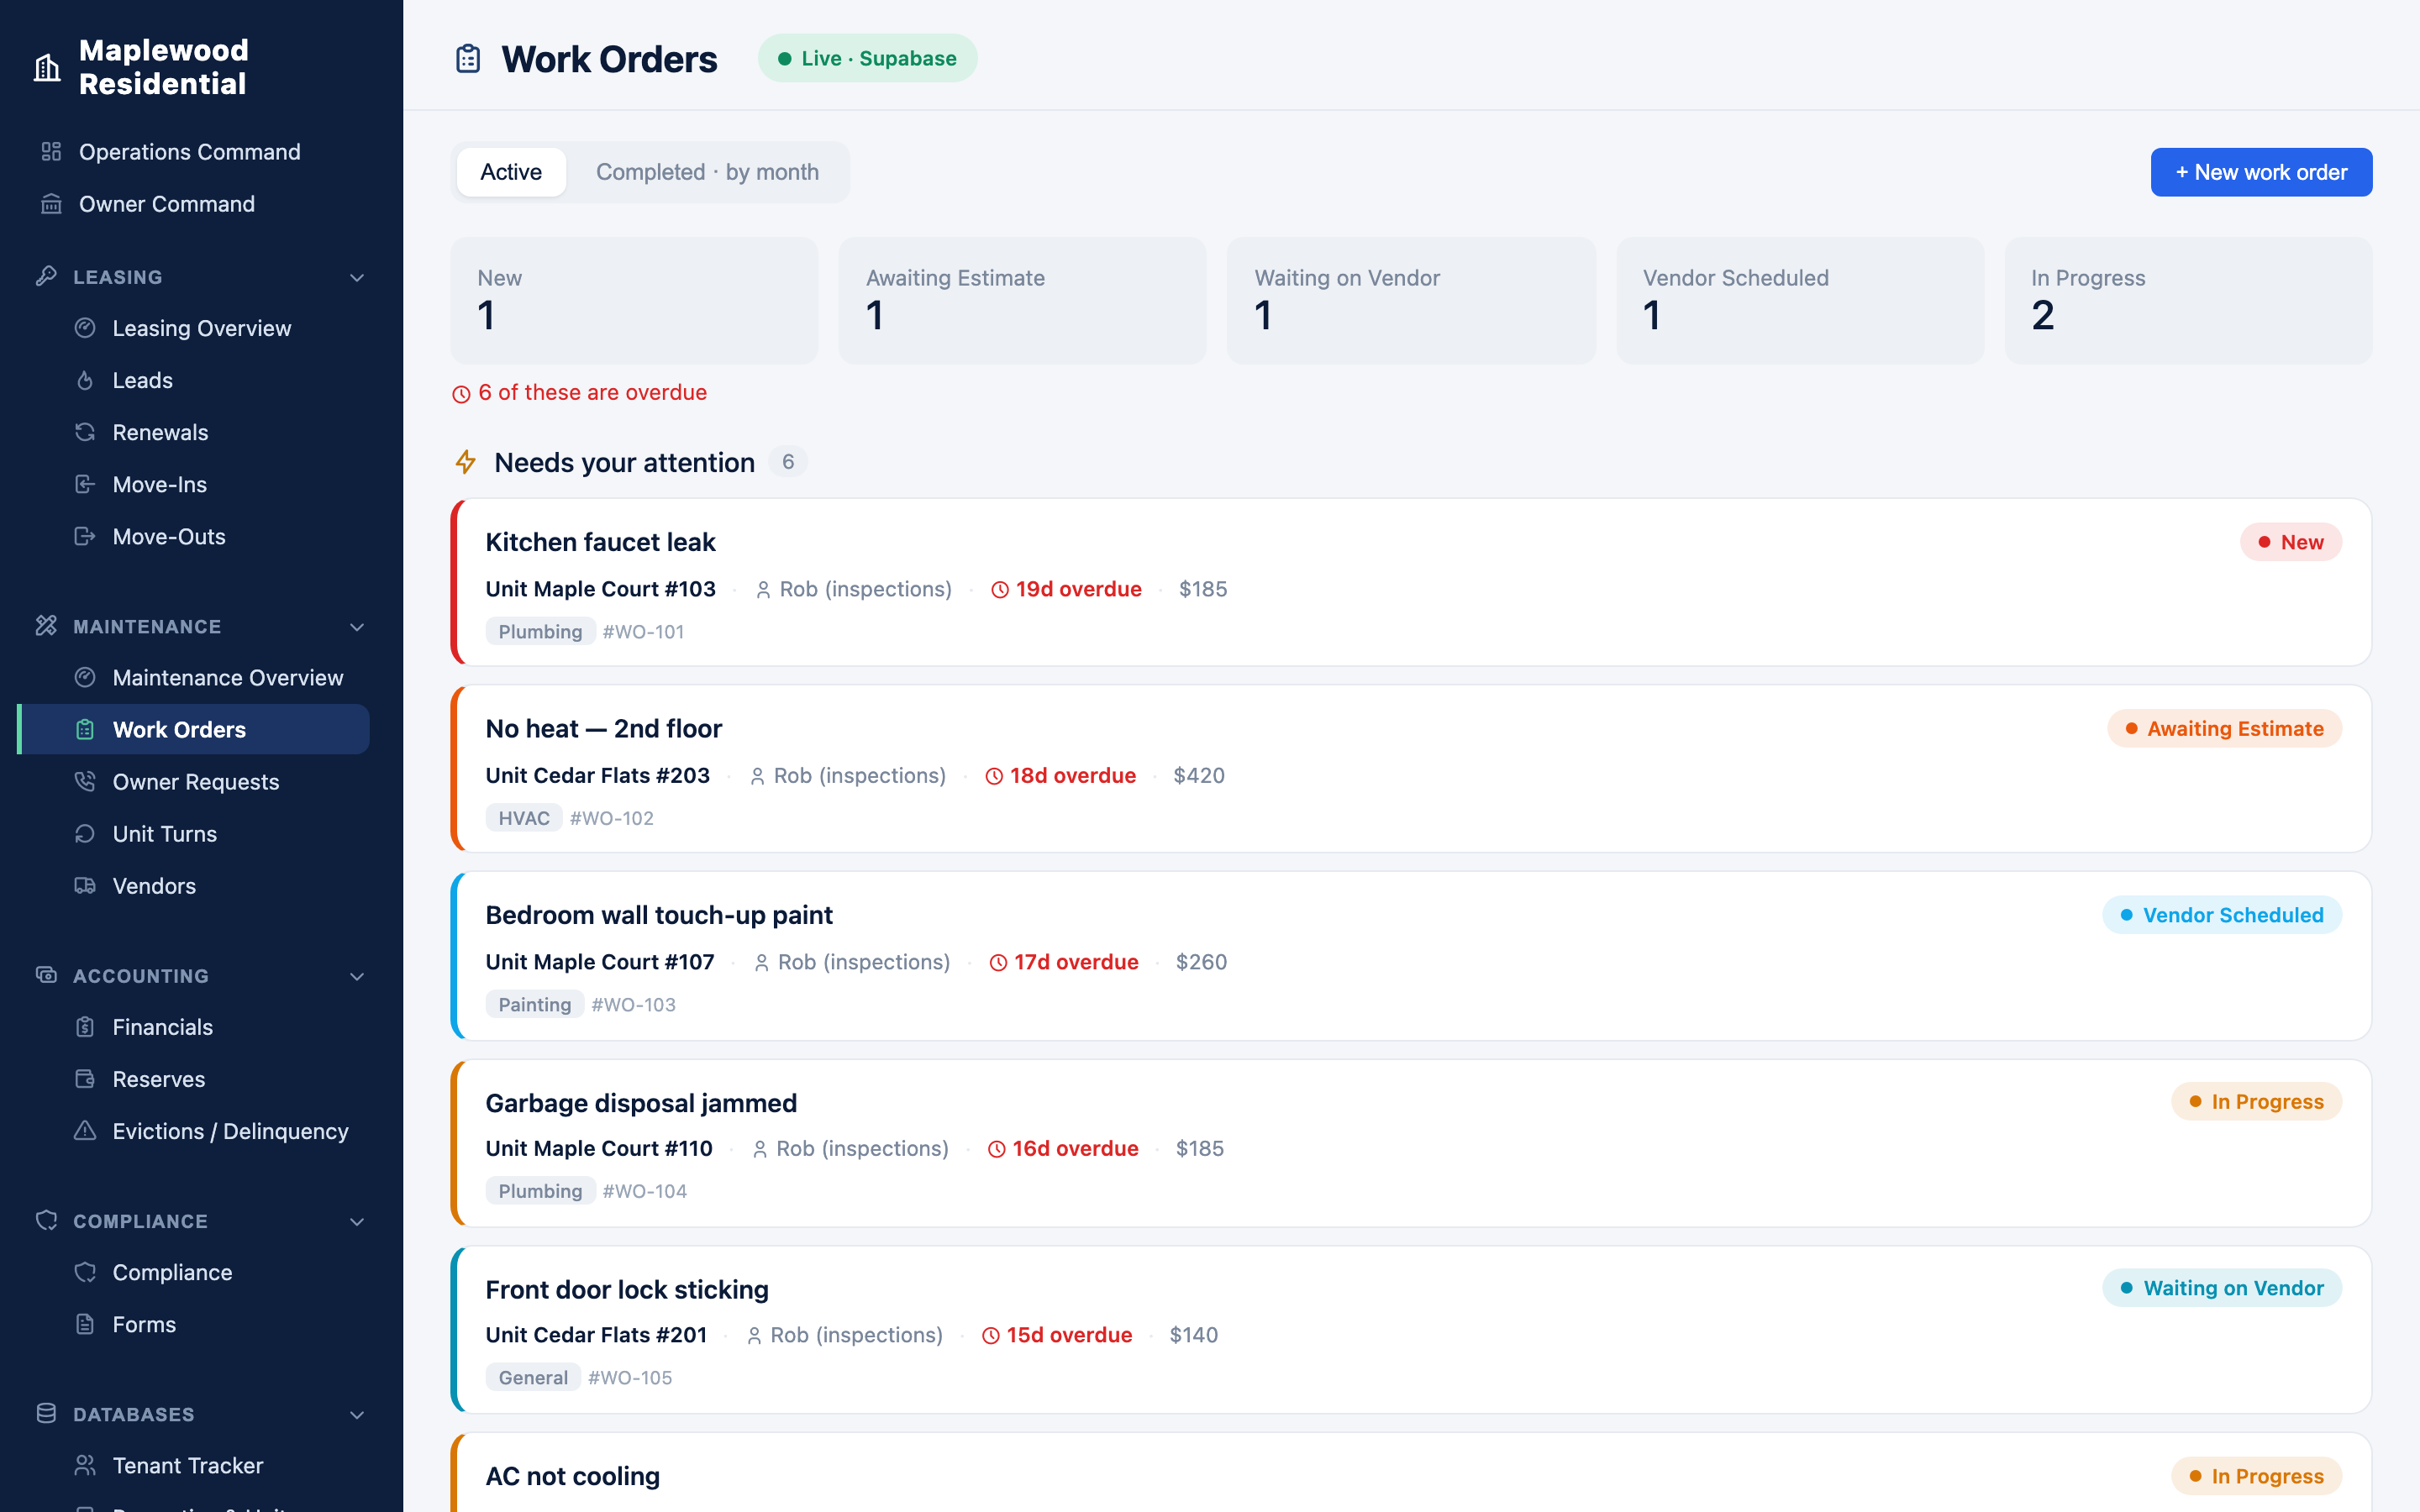Collapse the Accounting section chevron

pos(357,976)
